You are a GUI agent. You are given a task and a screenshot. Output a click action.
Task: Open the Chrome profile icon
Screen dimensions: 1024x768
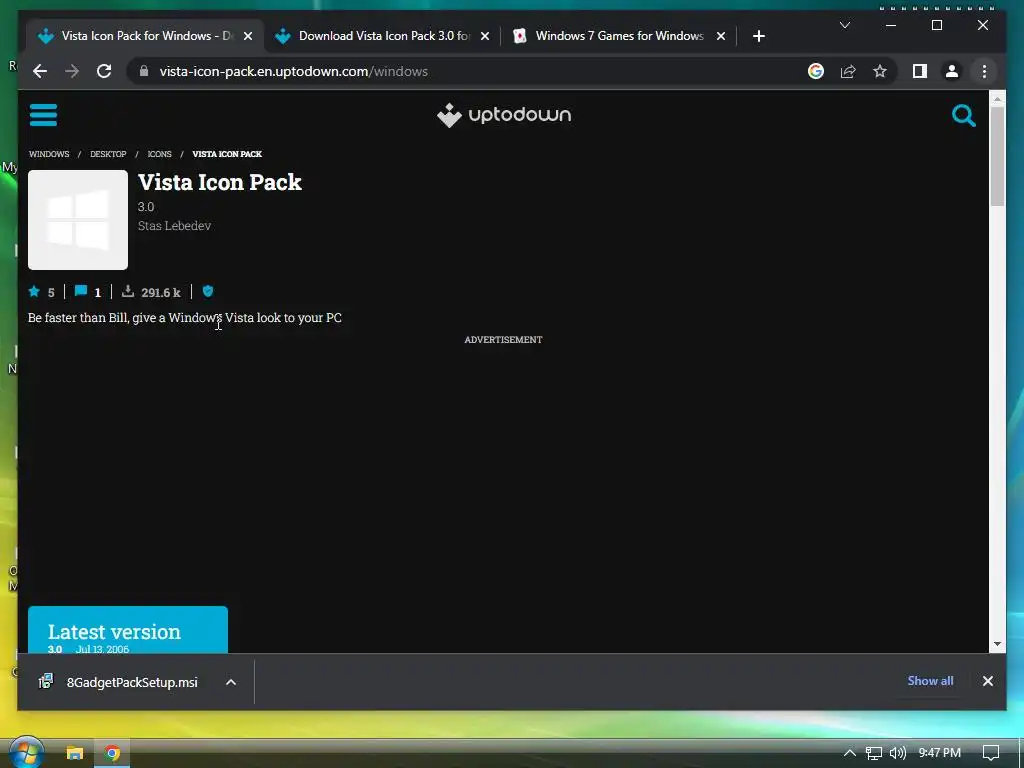click(952, 71)
